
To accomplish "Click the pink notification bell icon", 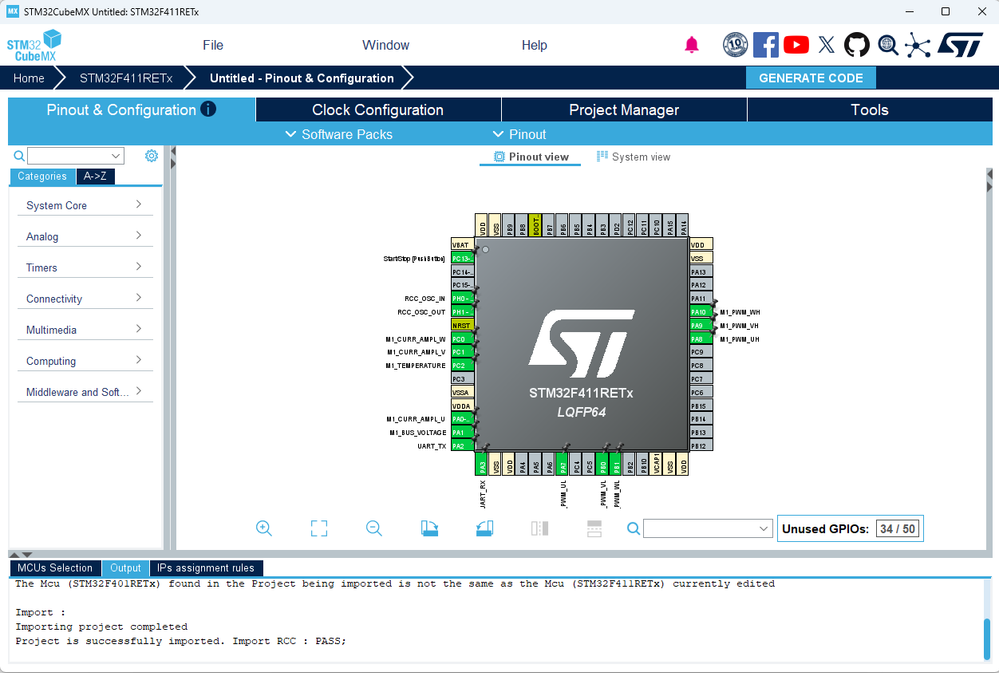I will coord(691,45).
